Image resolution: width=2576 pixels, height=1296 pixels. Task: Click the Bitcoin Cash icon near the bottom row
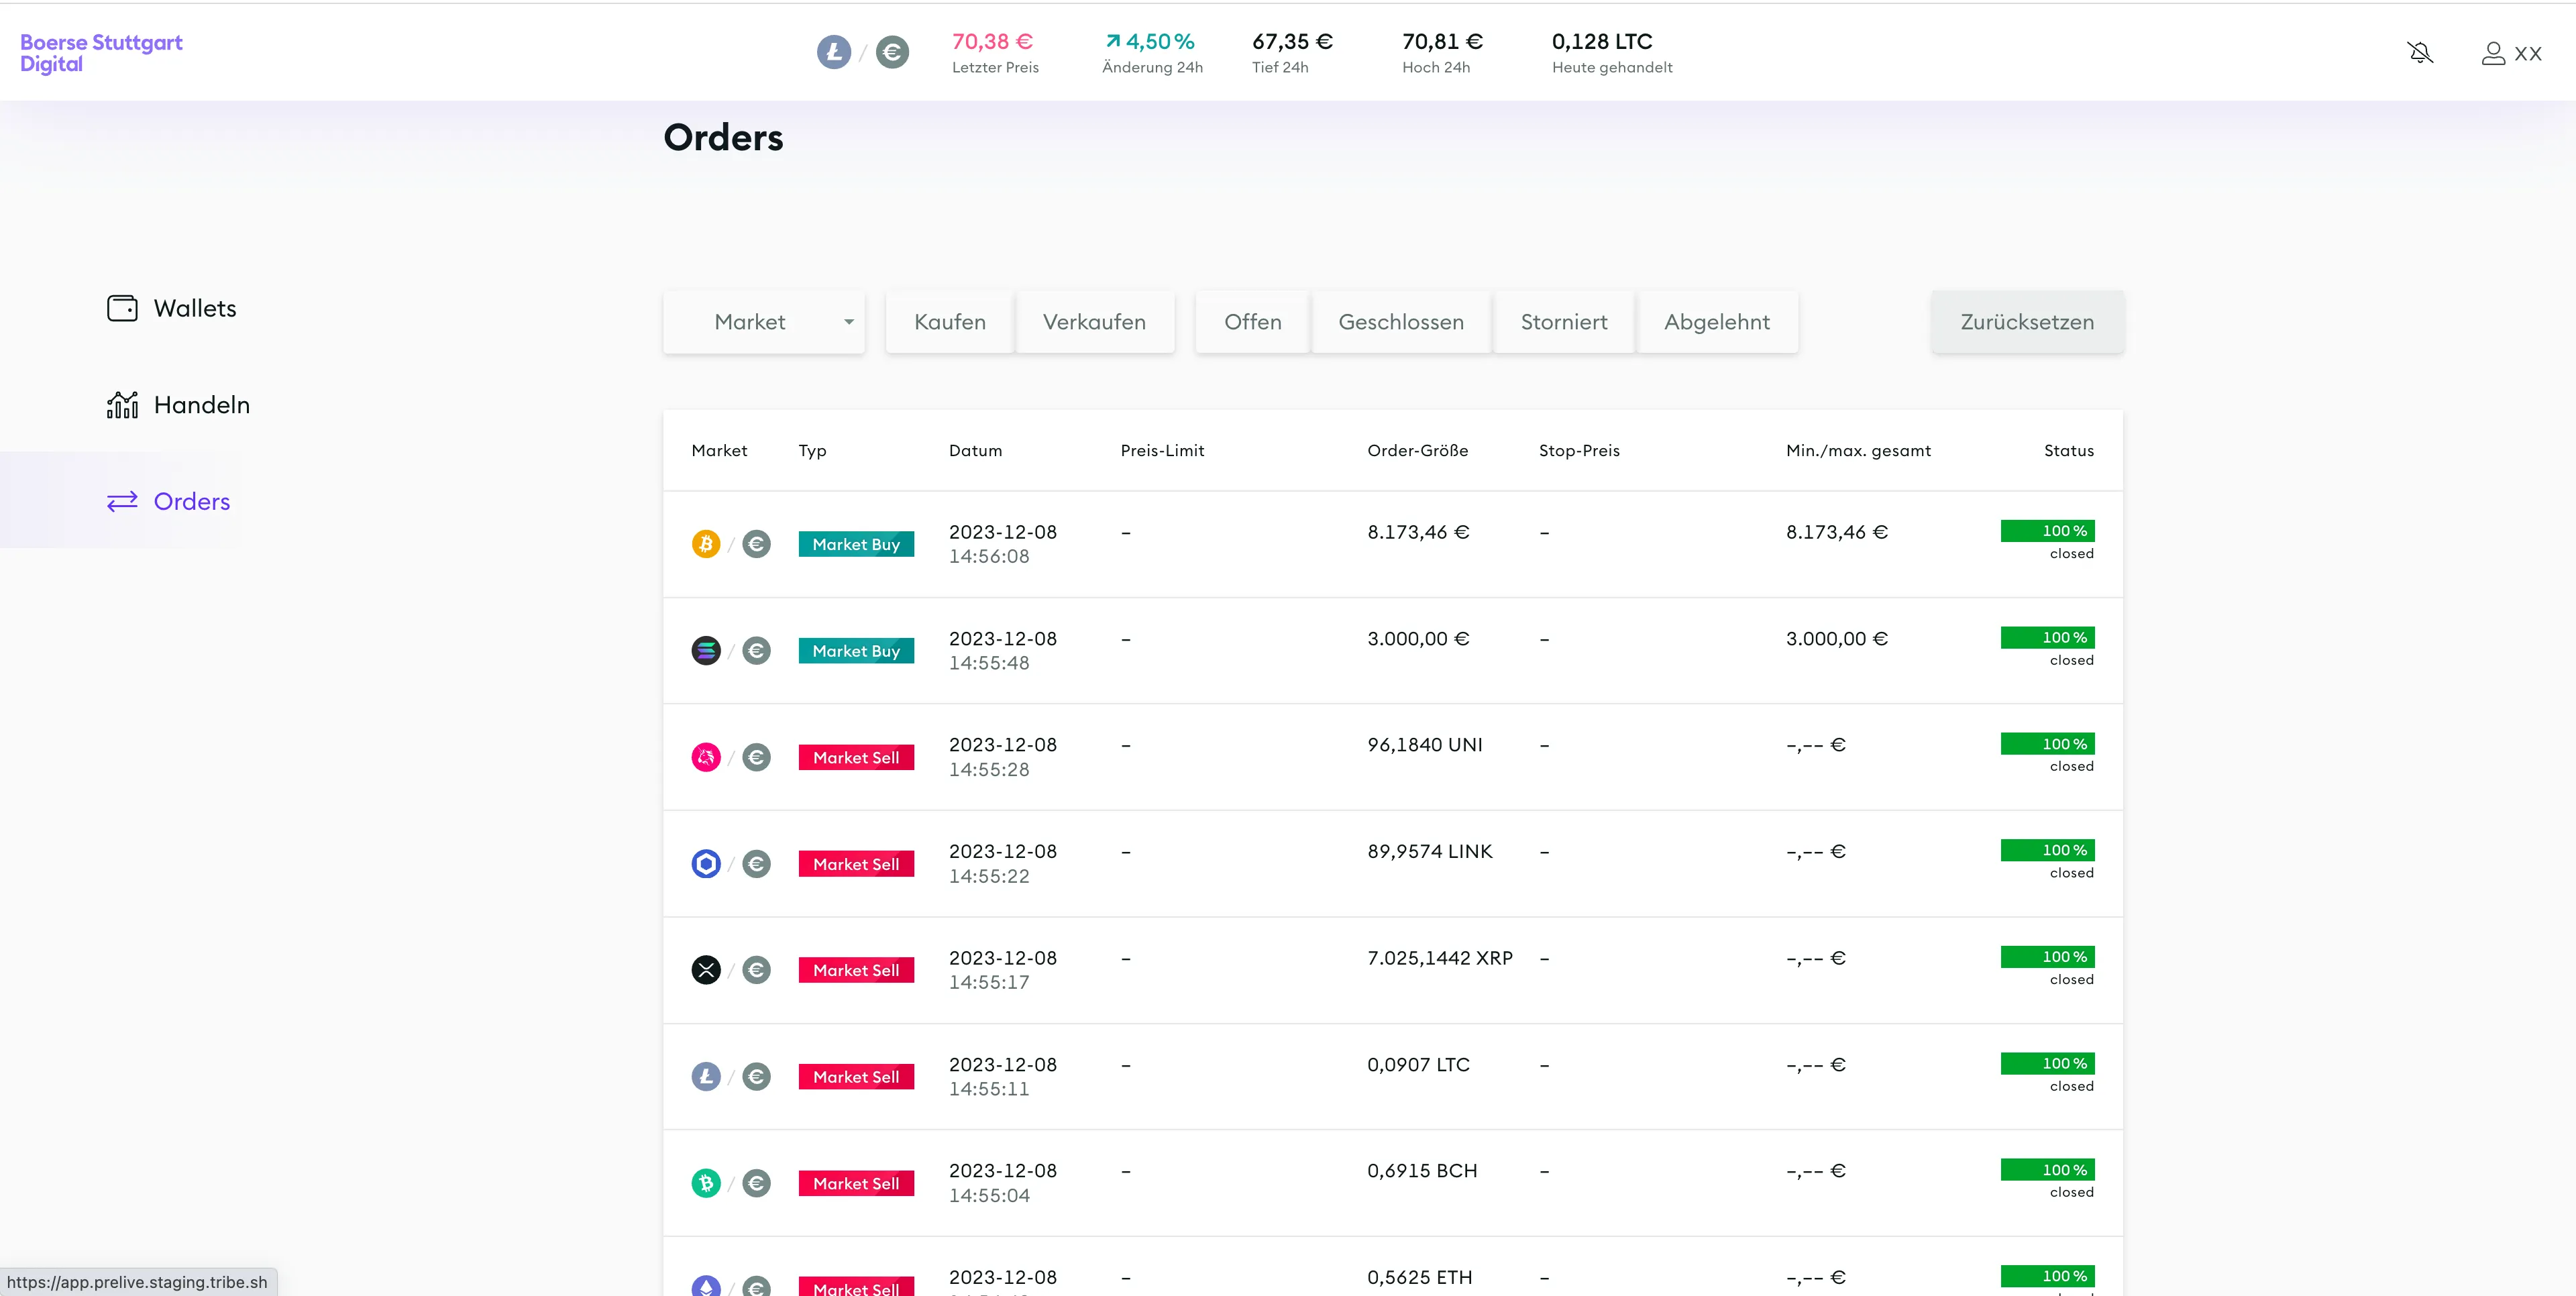707,1183
